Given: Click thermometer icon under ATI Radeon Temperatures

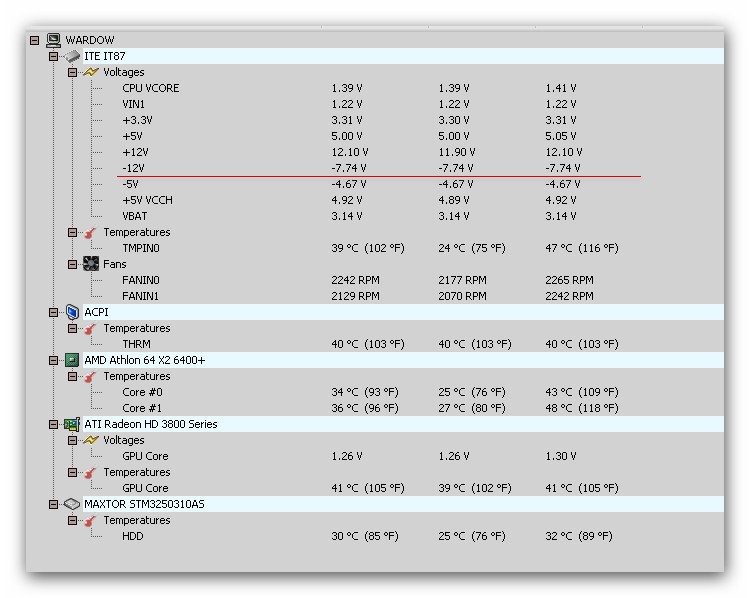Looking at the screenshot, I should [90, 473].
